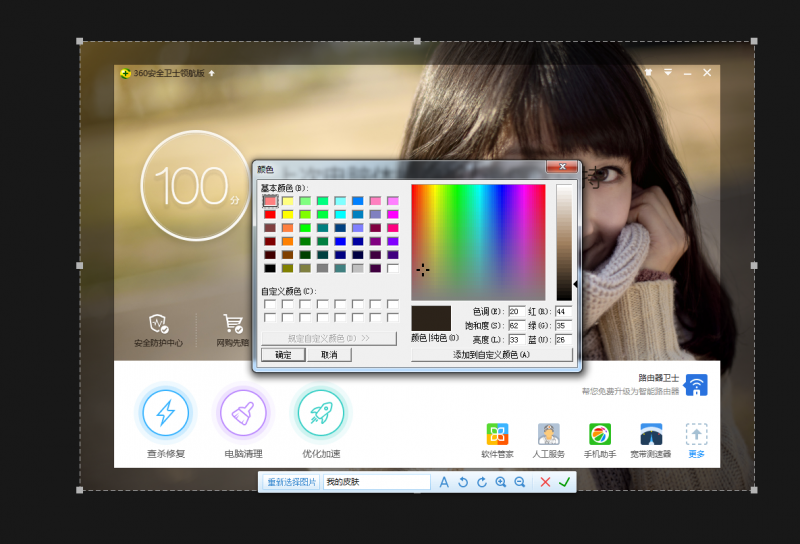Image resolution: width=800 pixels, height=544 pixels.
Task: Click 添加到自定义颜色 button
Action: pos(491,355)
